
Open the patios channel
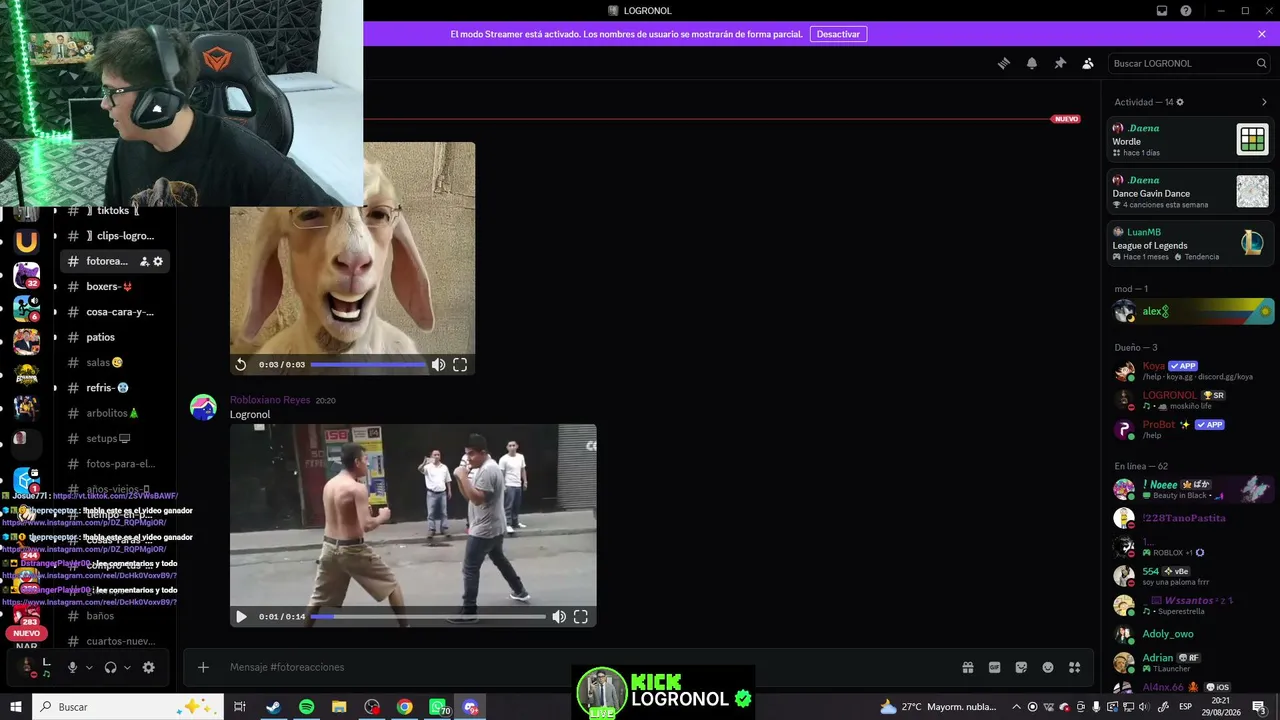pos(114,337)
